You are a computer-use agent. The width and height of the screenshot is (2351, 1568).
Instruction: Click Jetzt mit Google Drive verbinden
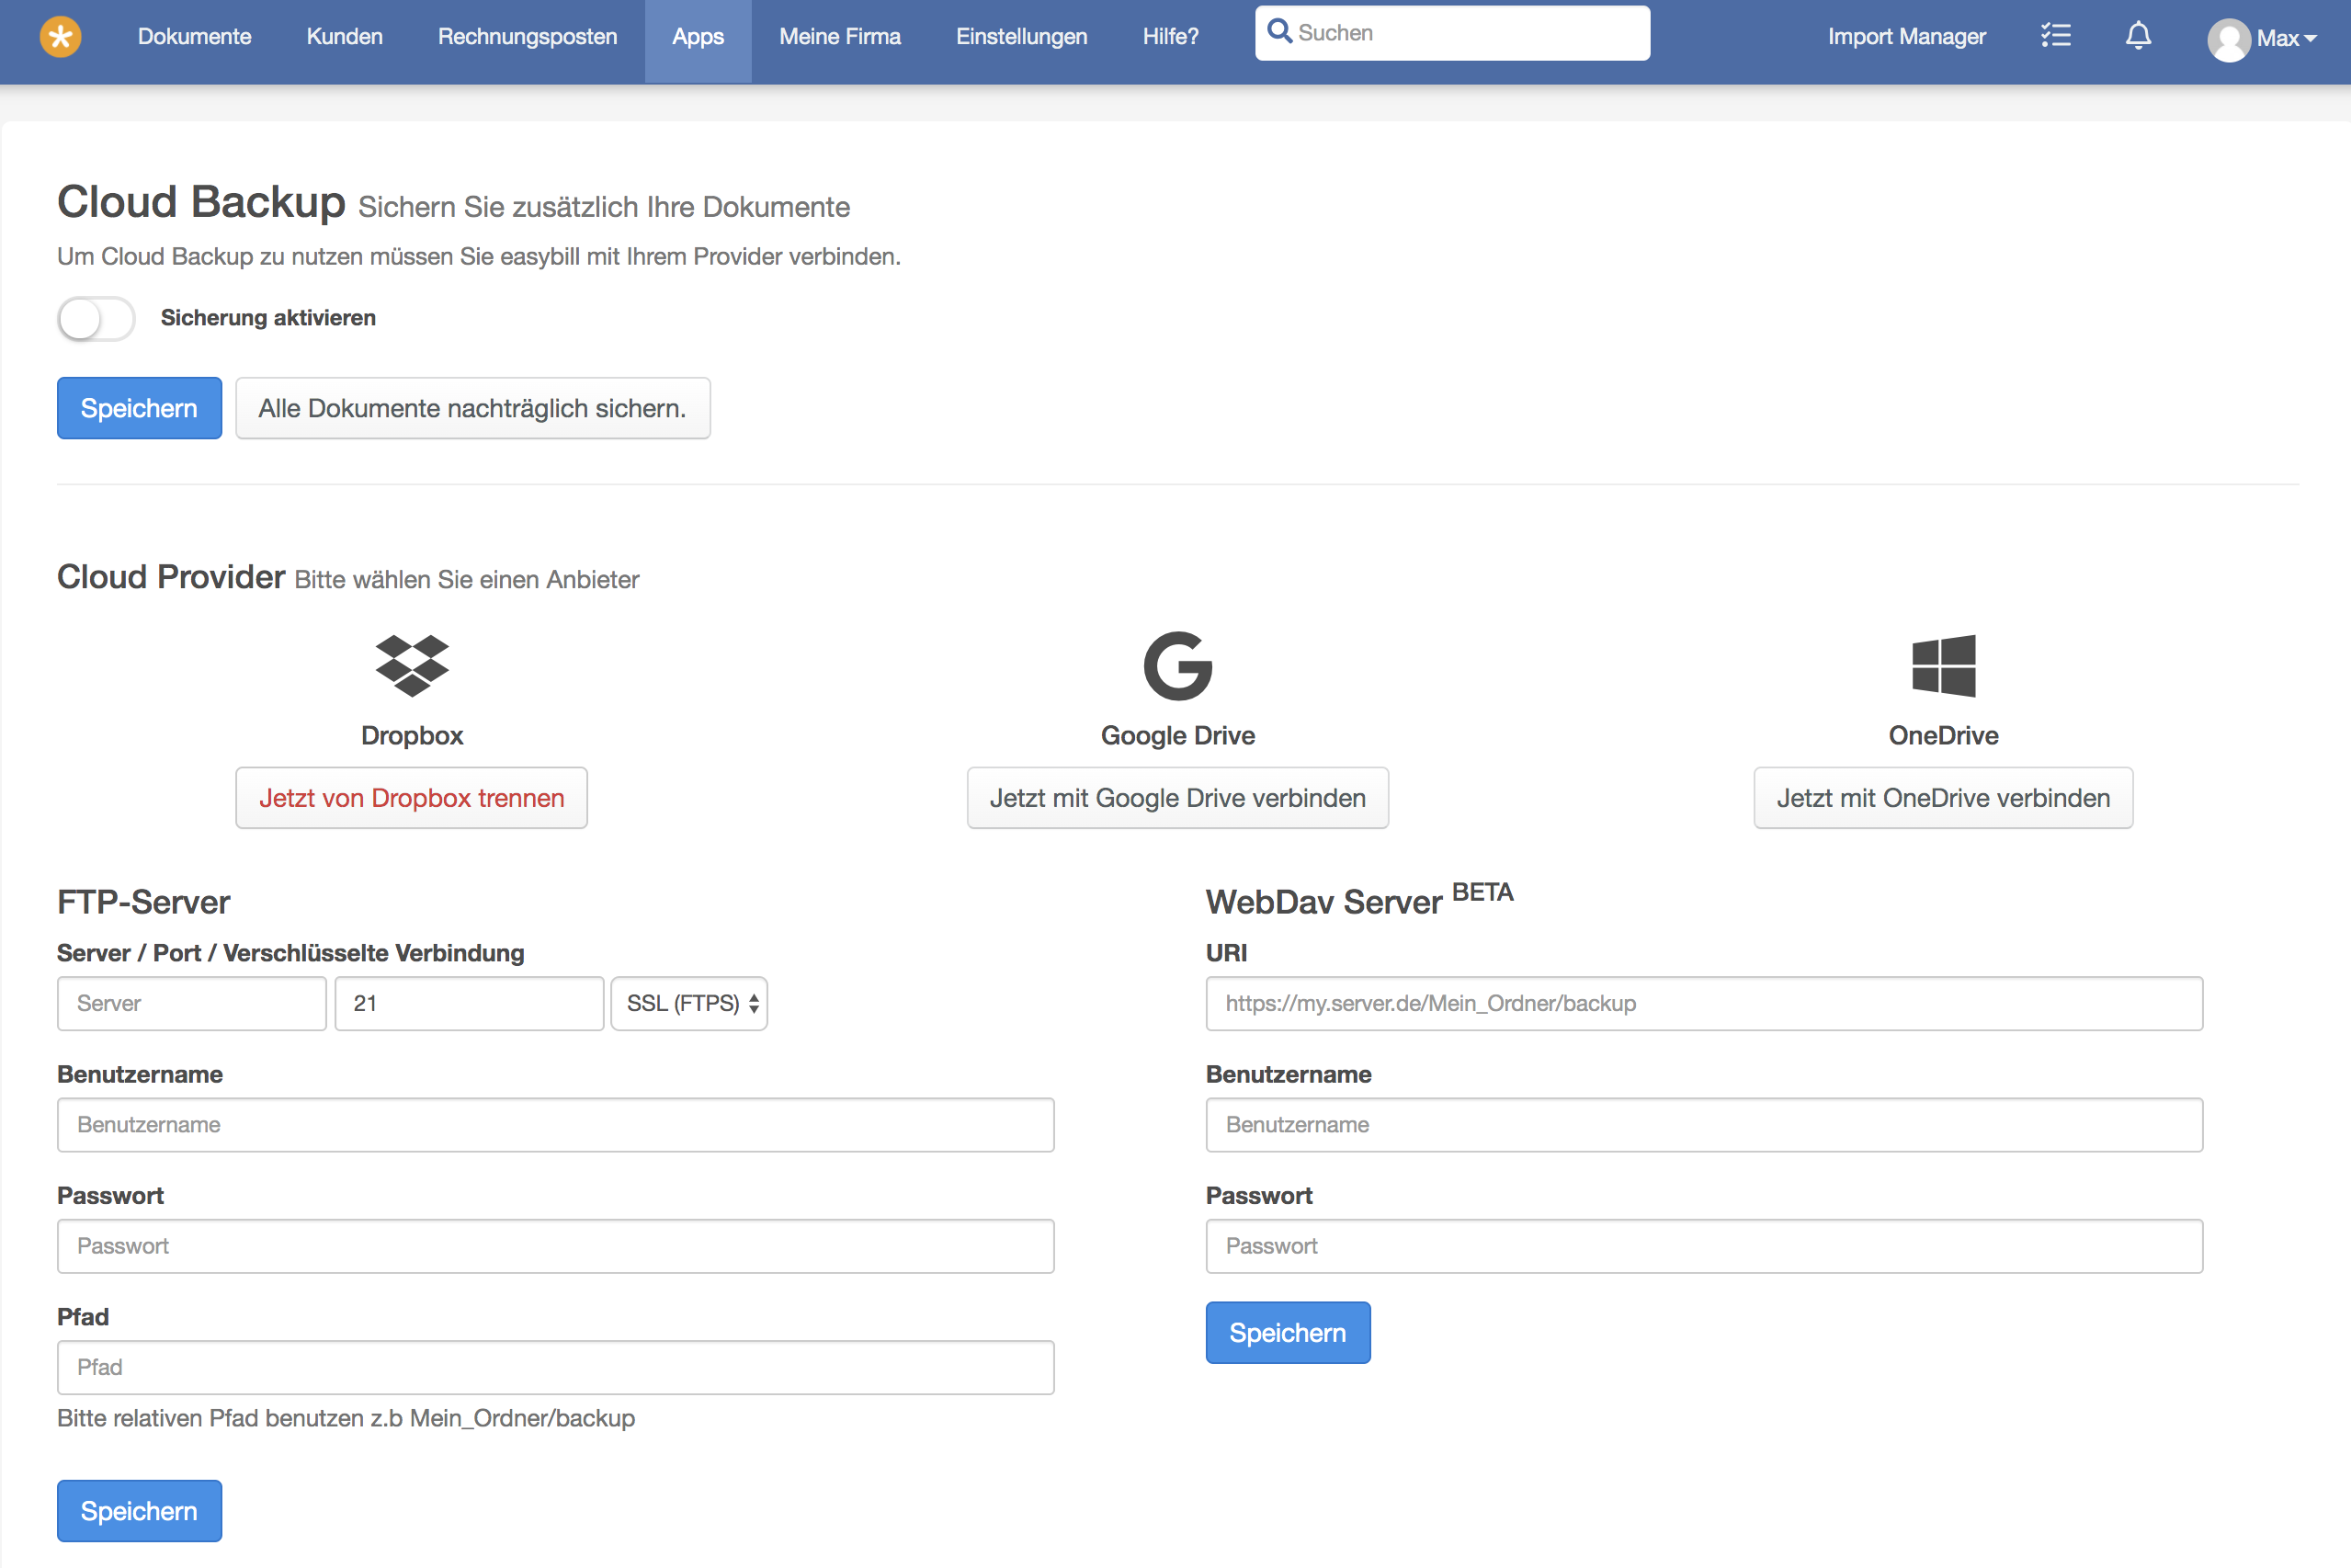[1177, 798]
